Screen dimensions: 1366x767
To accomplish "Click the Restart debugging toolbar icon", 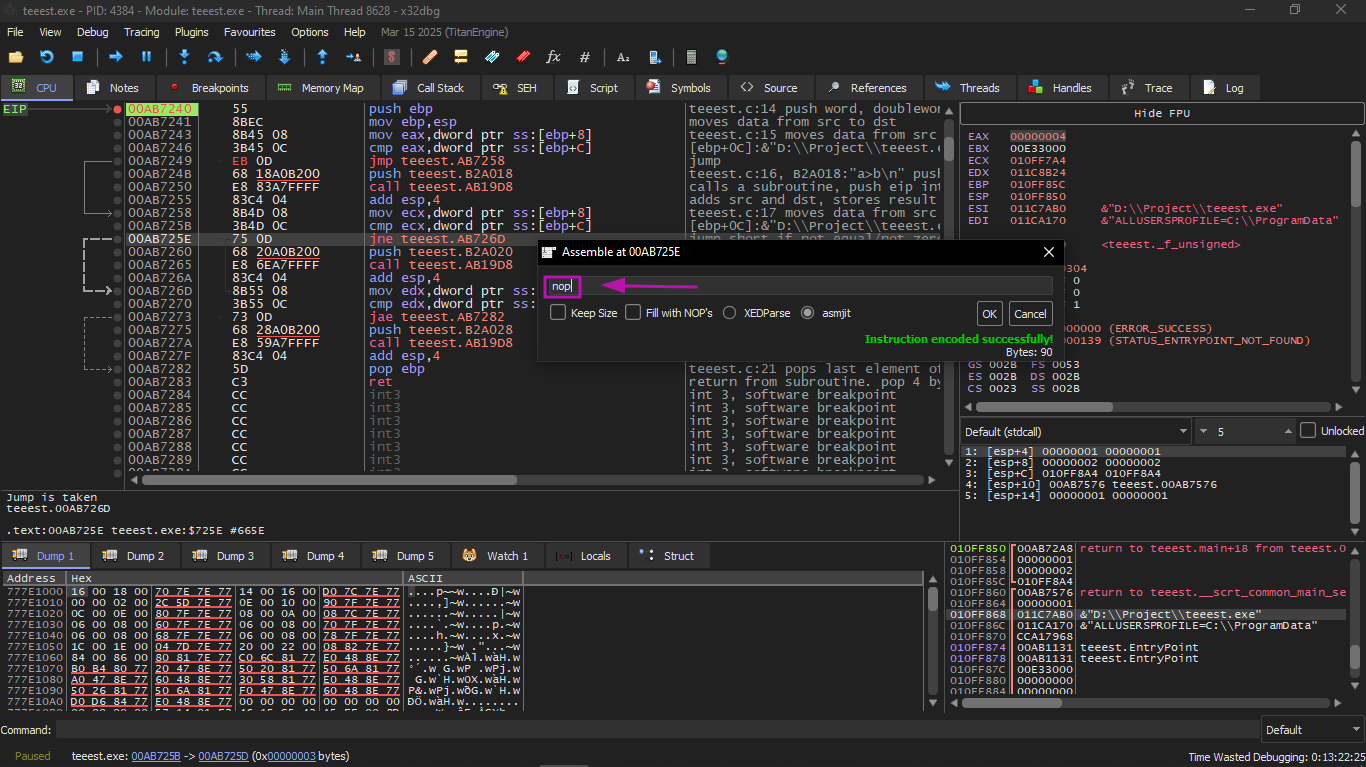I will pyautogui.click(x=46, y=57).
